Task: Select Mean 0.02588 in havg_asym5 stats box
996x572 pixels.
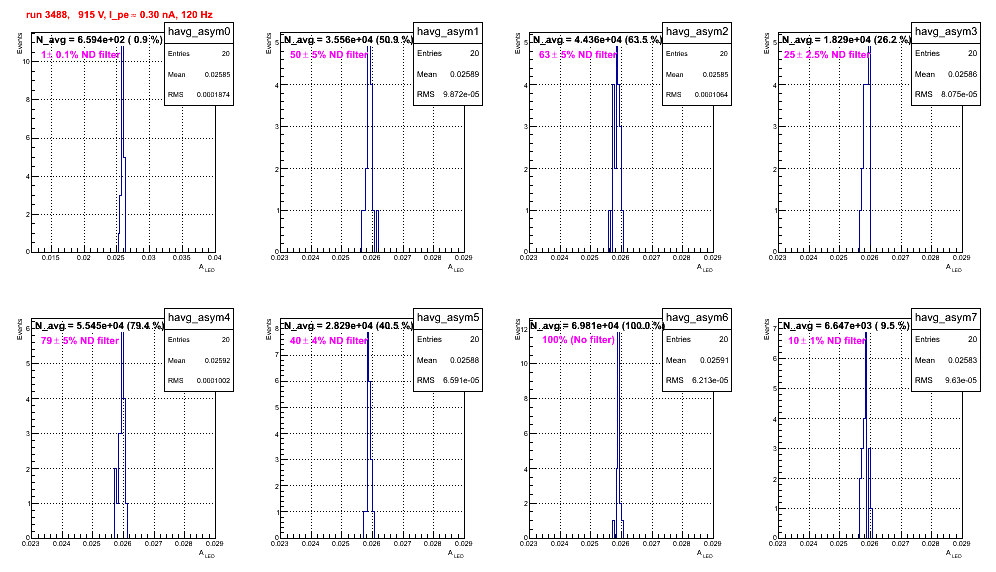Action: click(448, 360)
